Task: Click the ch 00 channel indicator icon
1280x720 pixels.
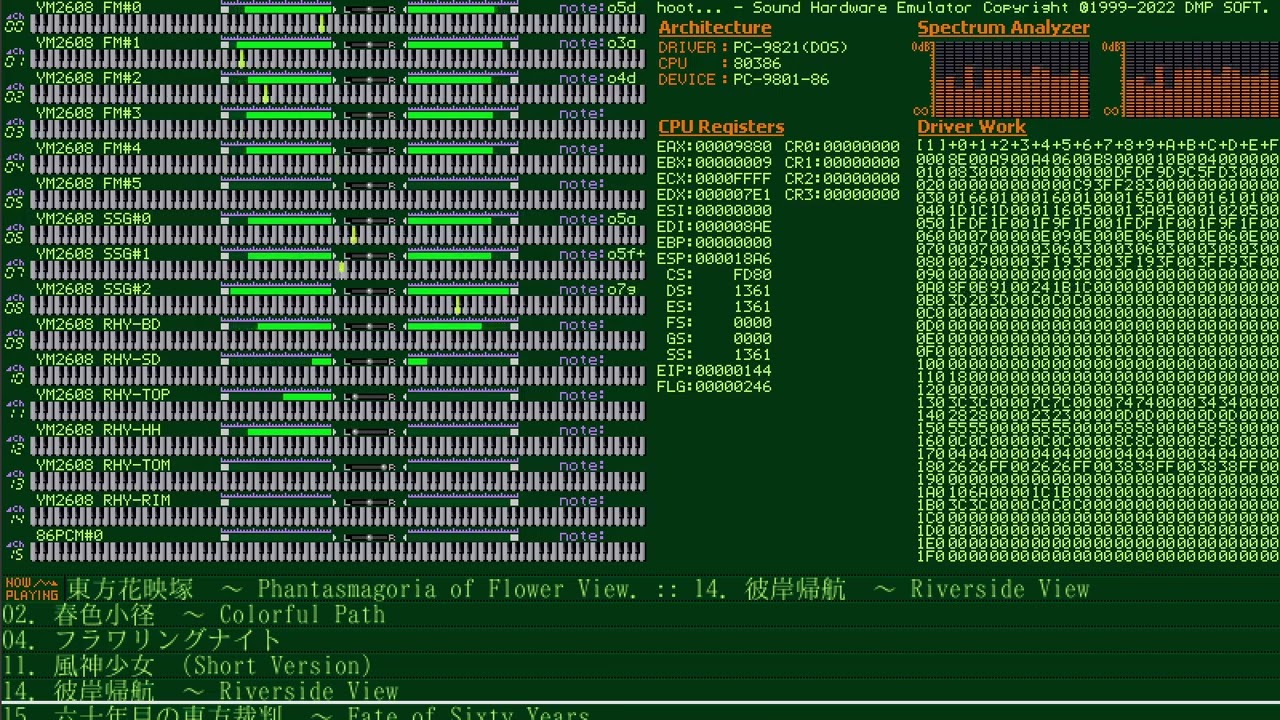Action: pos(15,22)
